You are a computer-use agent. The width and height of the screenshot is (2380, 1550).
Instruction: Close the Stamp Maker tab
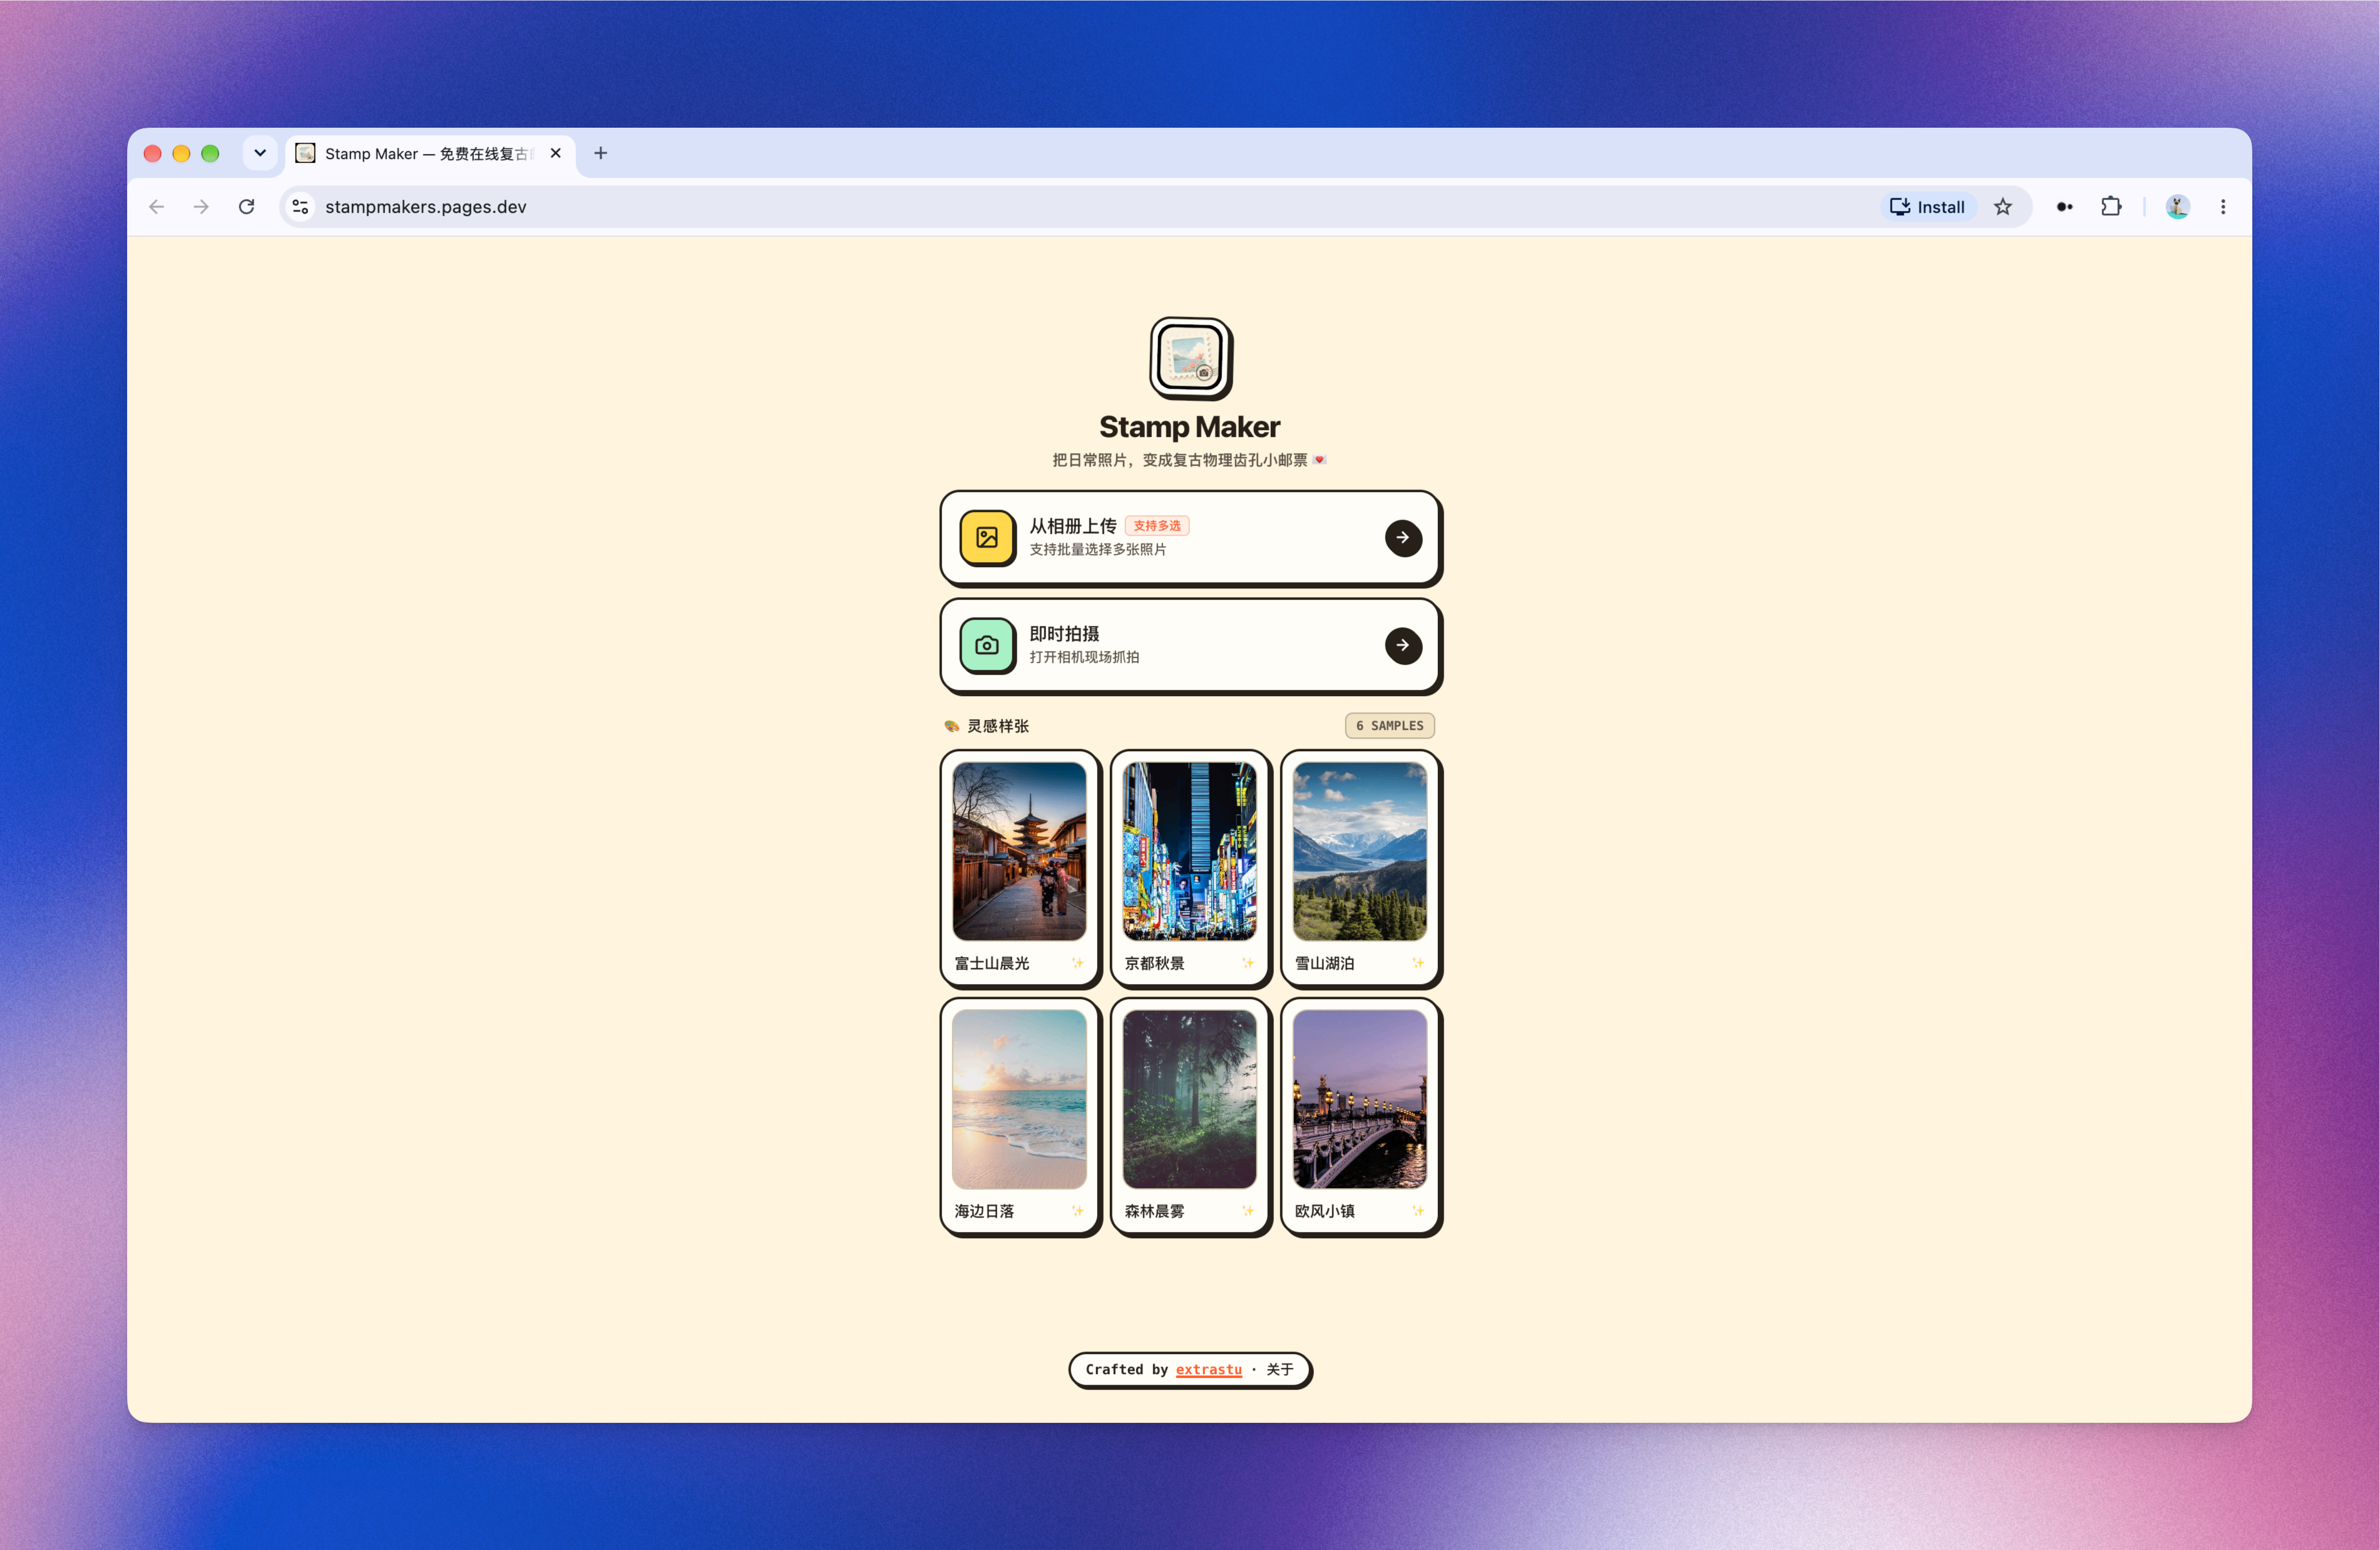[x=556, y=153]
